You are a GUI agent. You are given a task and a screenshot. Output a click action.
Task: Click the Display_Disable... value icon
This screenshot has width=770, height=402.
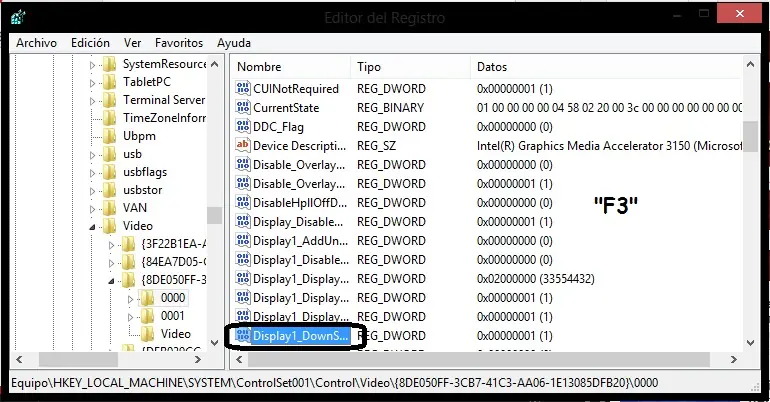[x=243, y=222]
